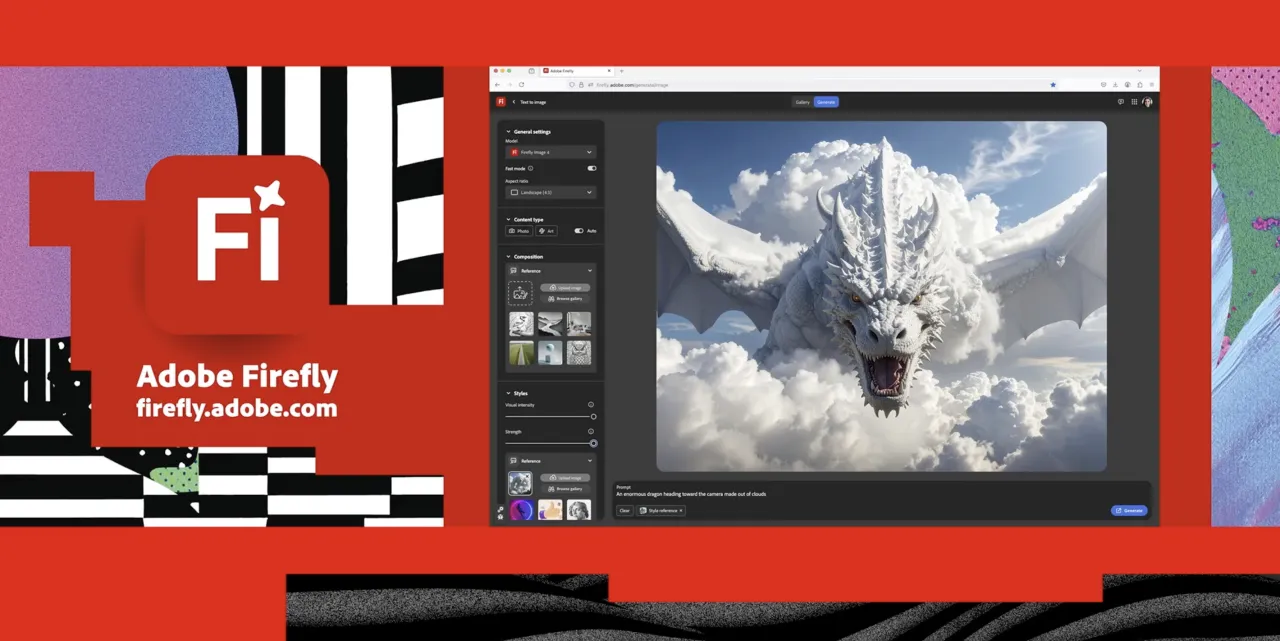Image resolution: width=1280 pixels, height=641 pixels.
Task: Click the composition image drop placeholder
Action: (x=520, y=293)
